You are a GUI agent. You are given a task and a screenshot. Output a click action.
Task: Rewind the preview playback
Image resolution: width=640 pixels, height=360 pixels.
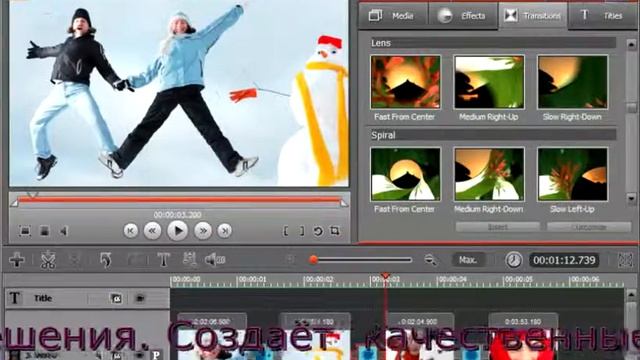click(x=152, y=231)
